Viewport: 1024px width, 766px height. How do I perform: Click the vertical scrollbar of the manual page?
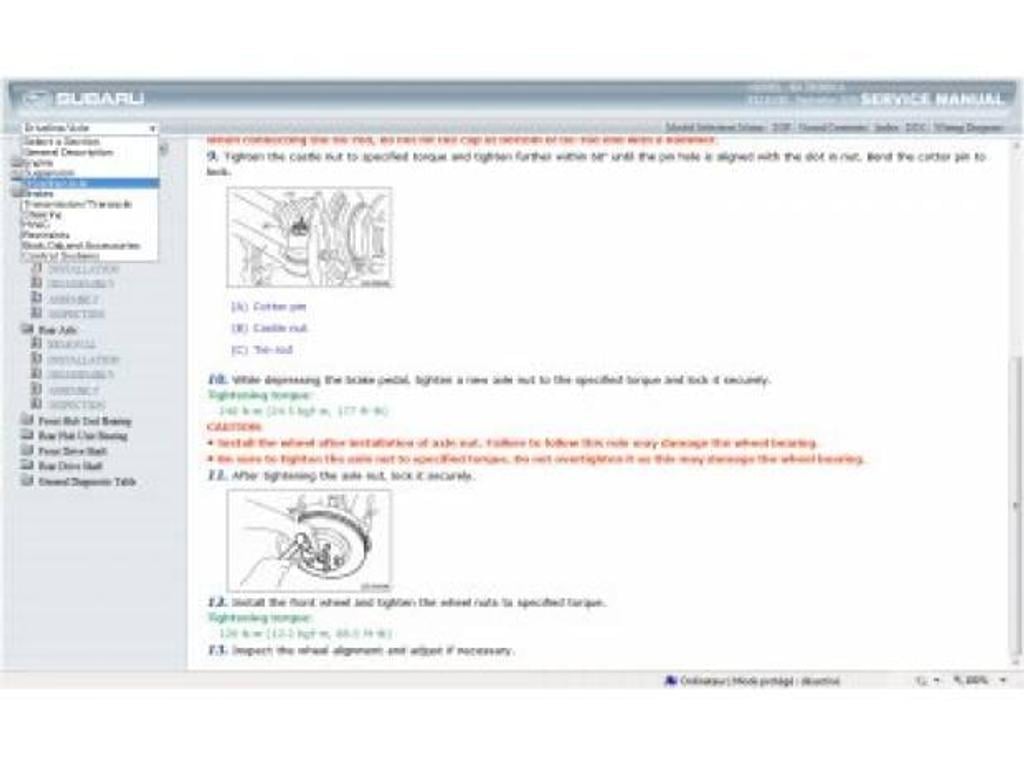(1017, 400)
